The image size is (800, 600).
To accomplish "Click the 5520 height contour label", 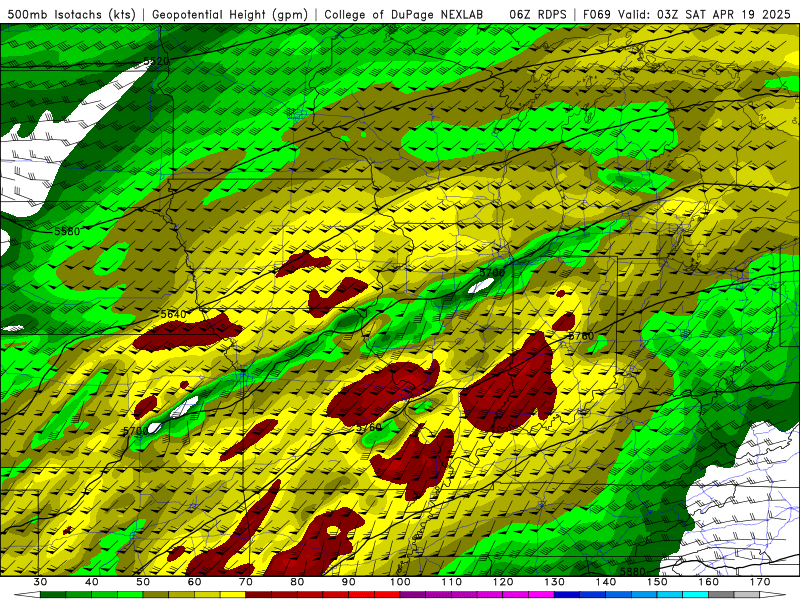I will coord(156,62).
